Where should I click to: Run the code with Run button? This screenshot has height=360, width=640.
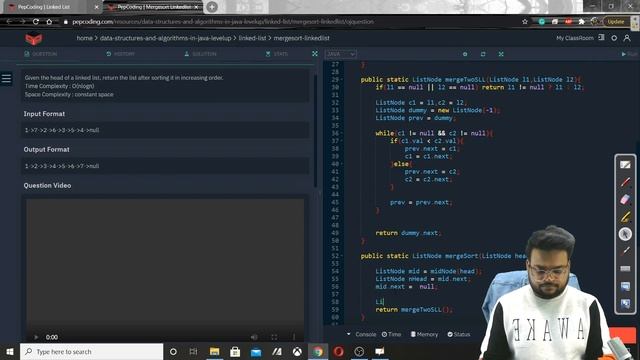[x=629, y=54]
